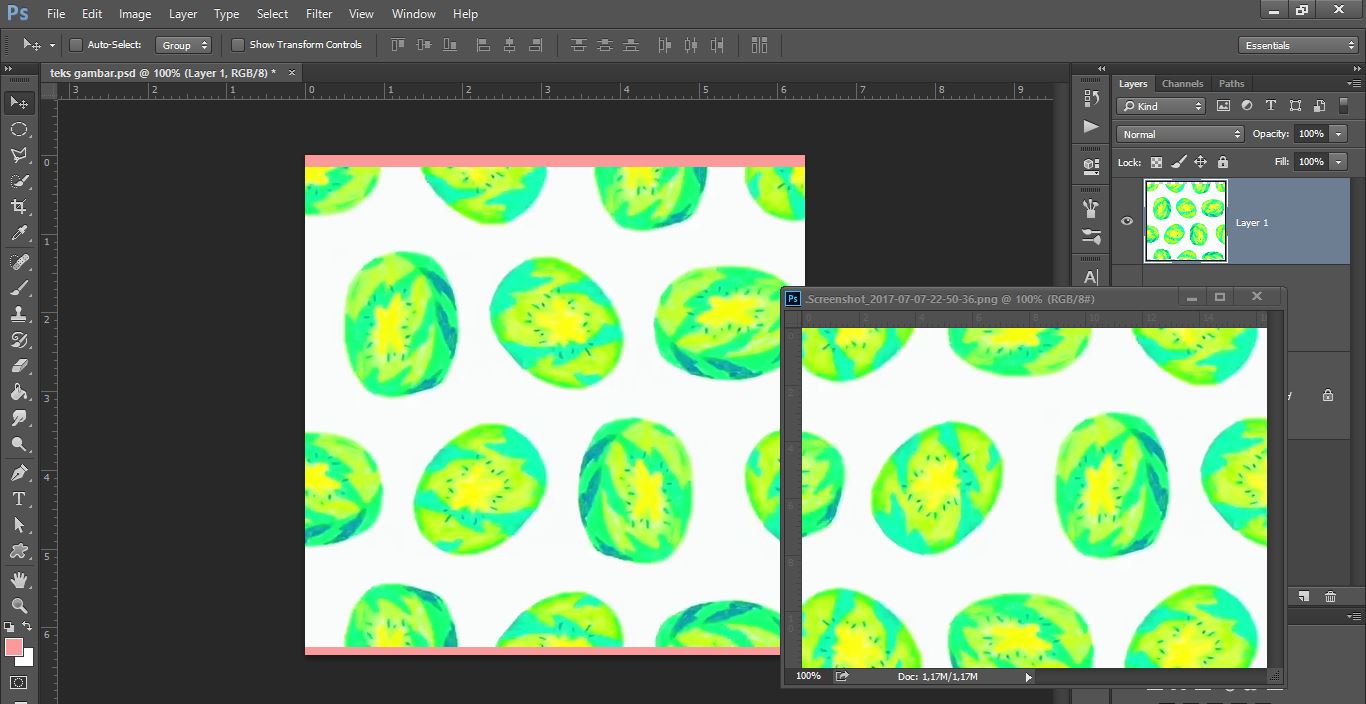Select the Crop tool

18,207
